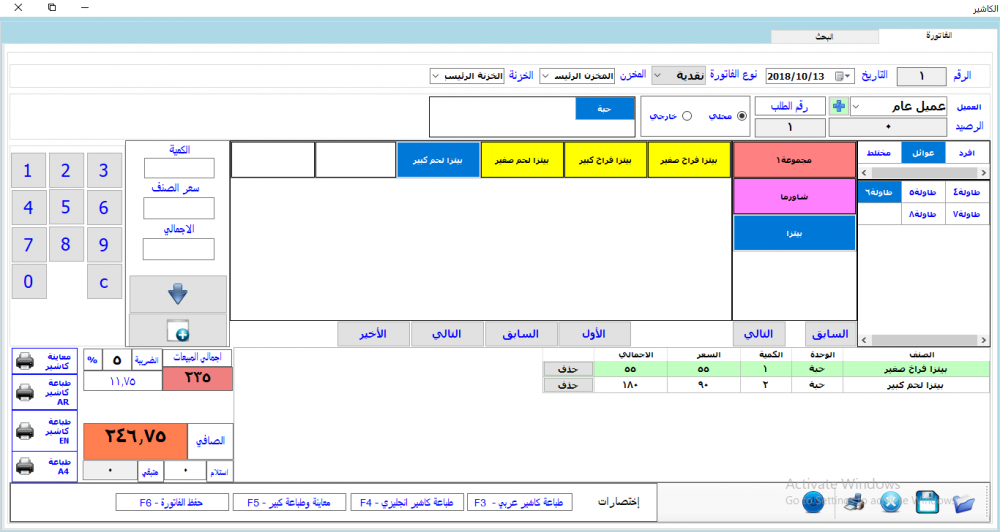The width and height of the screenshot is (1000, 532).
Task: Click into the الاجمالي total field
Action: [x=179, y=249]
